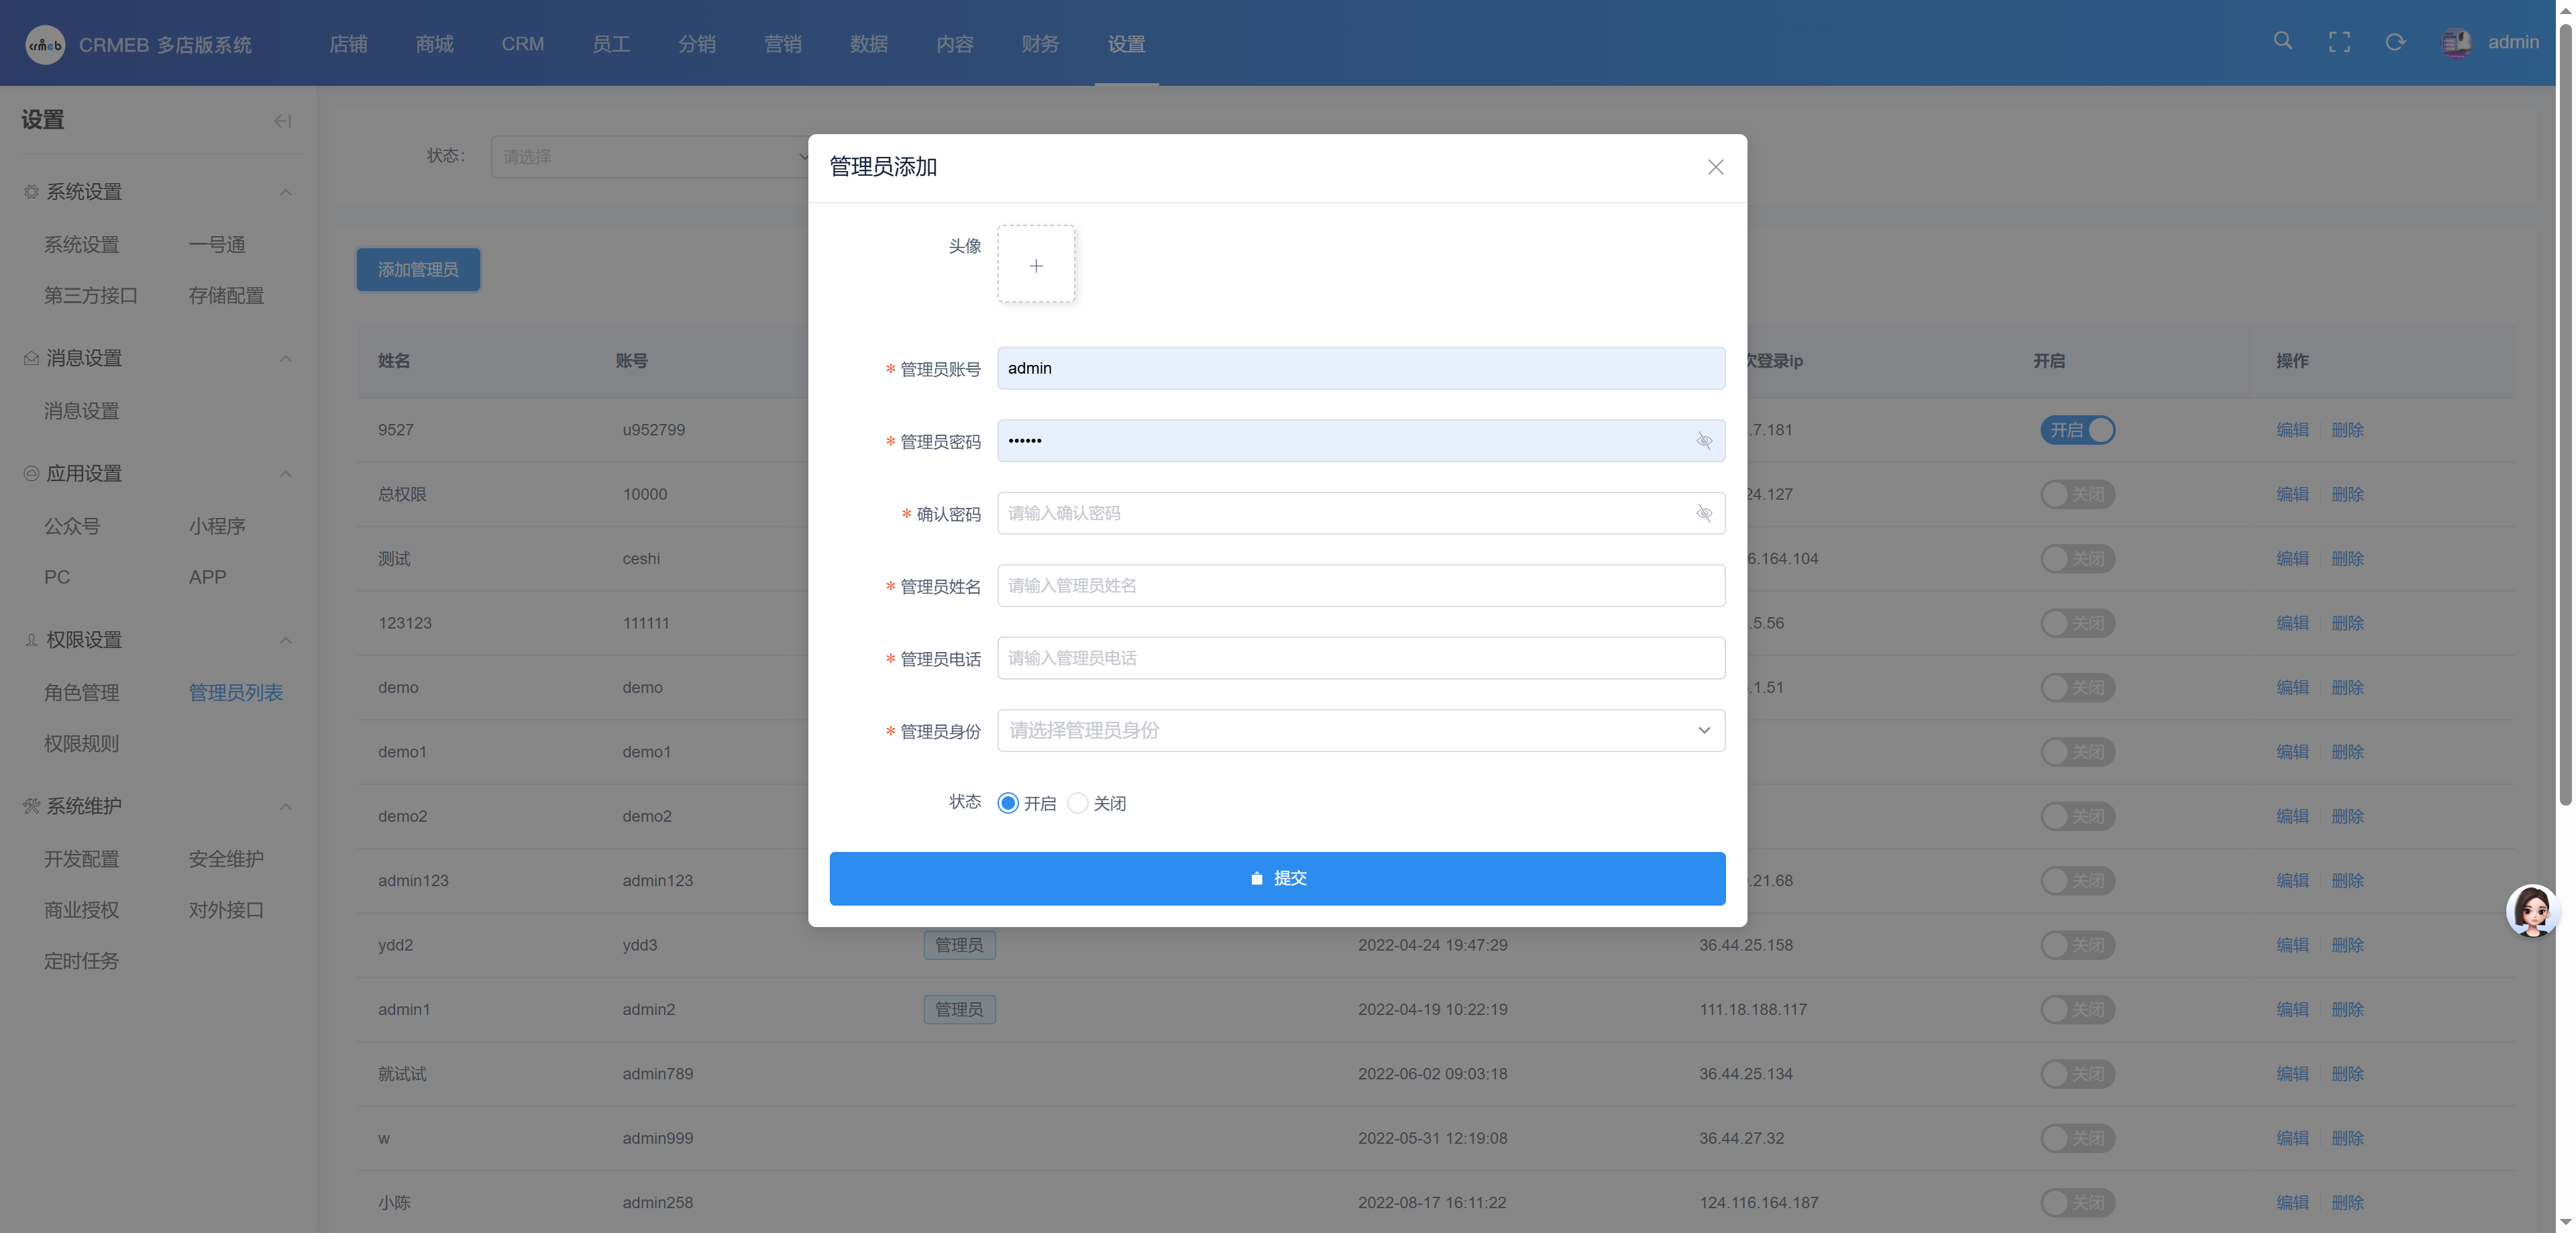Click the CRMEB logo icon

[x=45, y=45]
